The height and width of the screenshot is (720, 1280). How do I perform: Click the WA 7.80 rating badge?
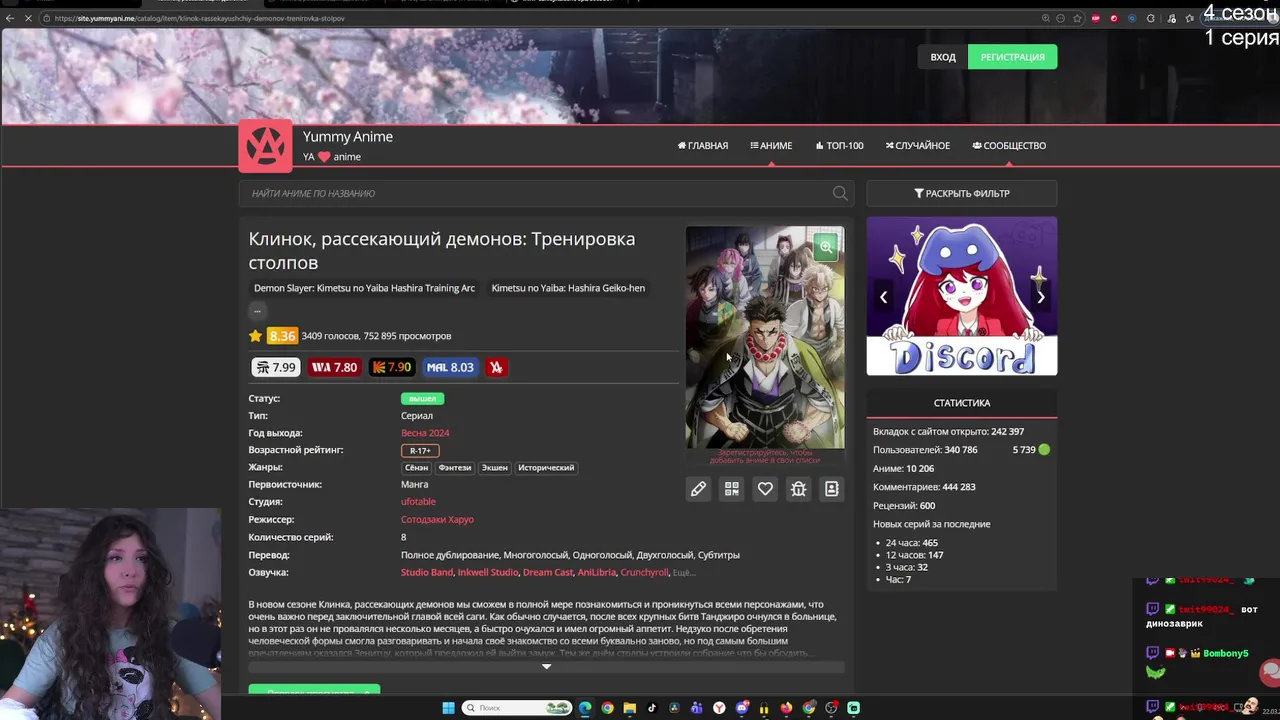334,367
